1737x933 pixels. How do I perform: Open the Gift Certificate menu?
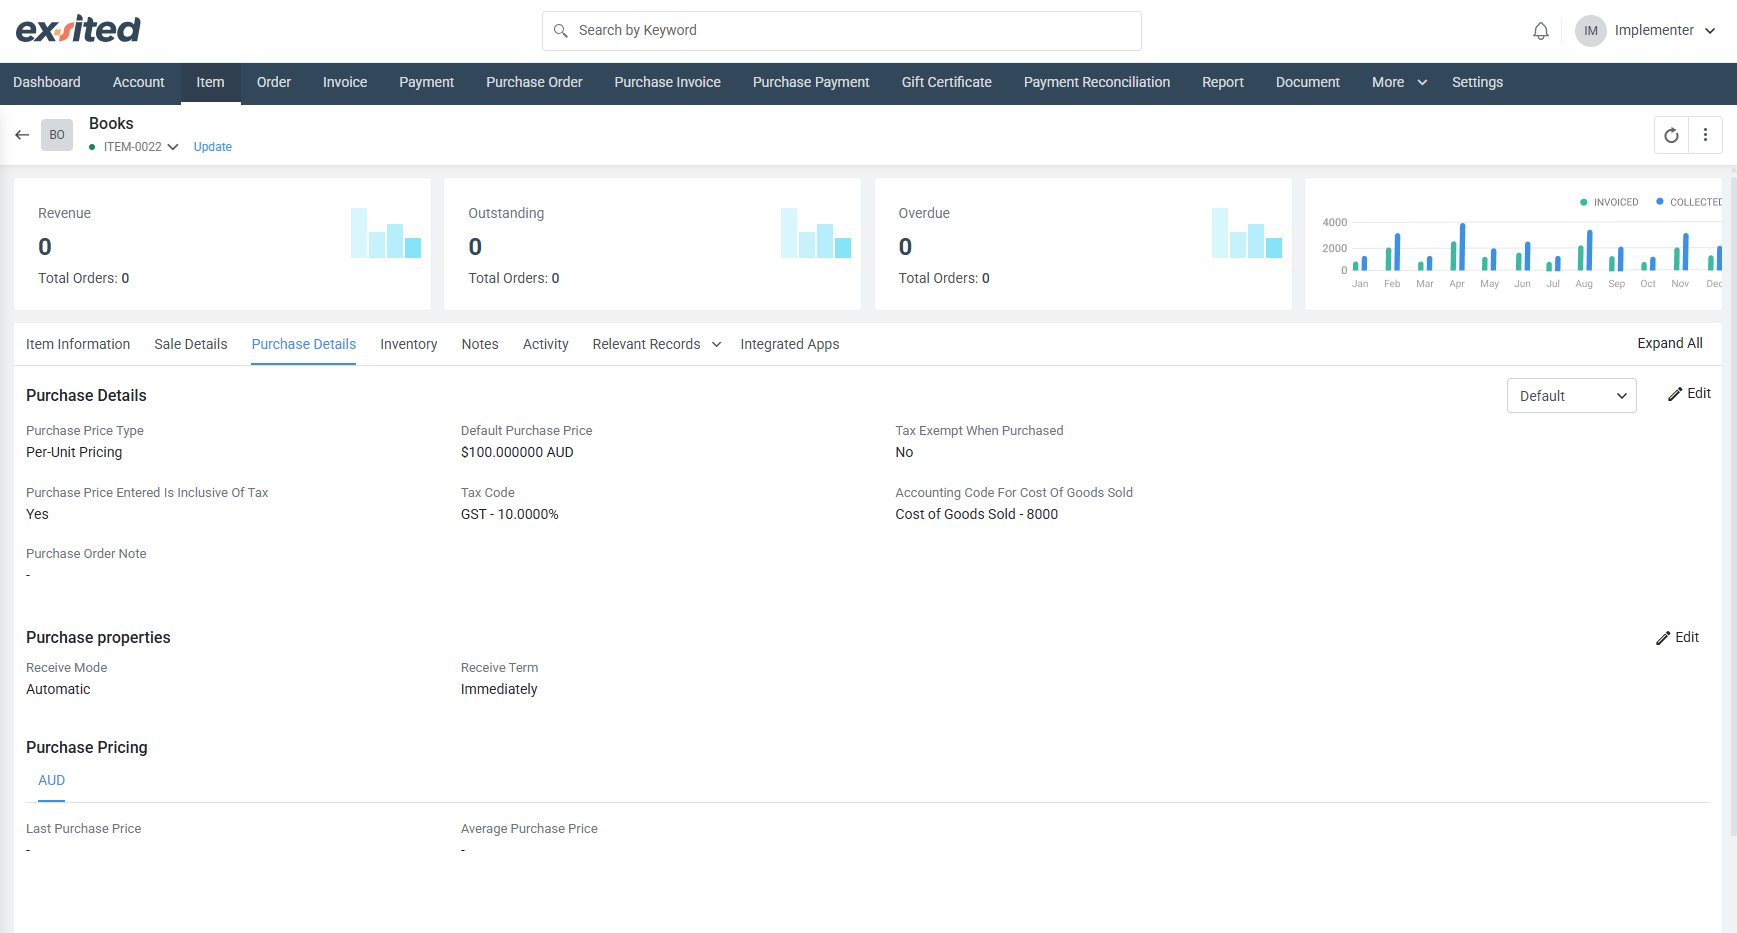(x=947, y=82)
